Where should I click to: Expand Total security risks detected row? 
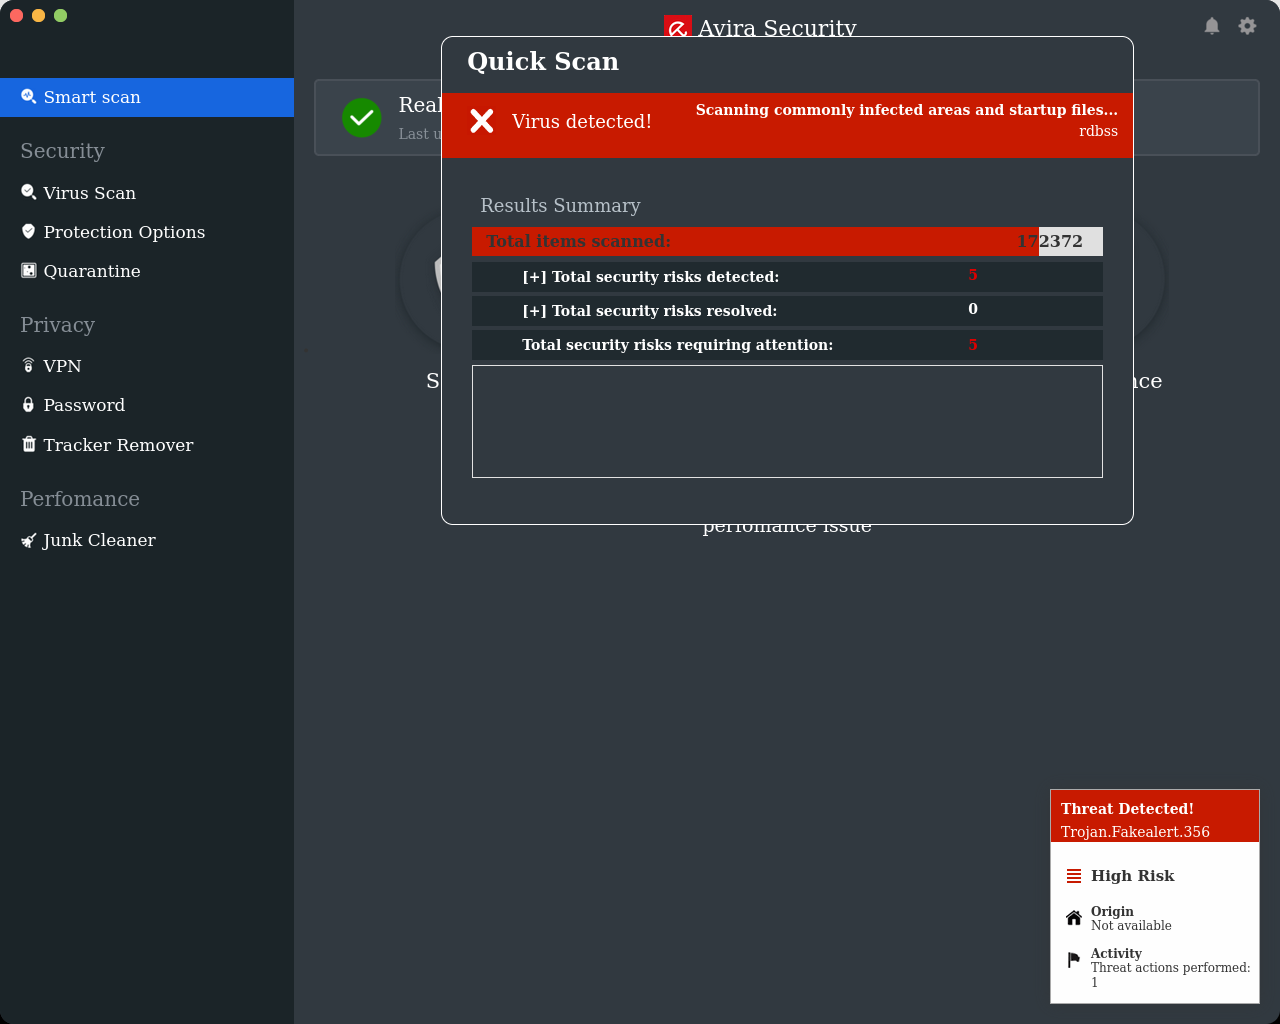pos(787,277)
